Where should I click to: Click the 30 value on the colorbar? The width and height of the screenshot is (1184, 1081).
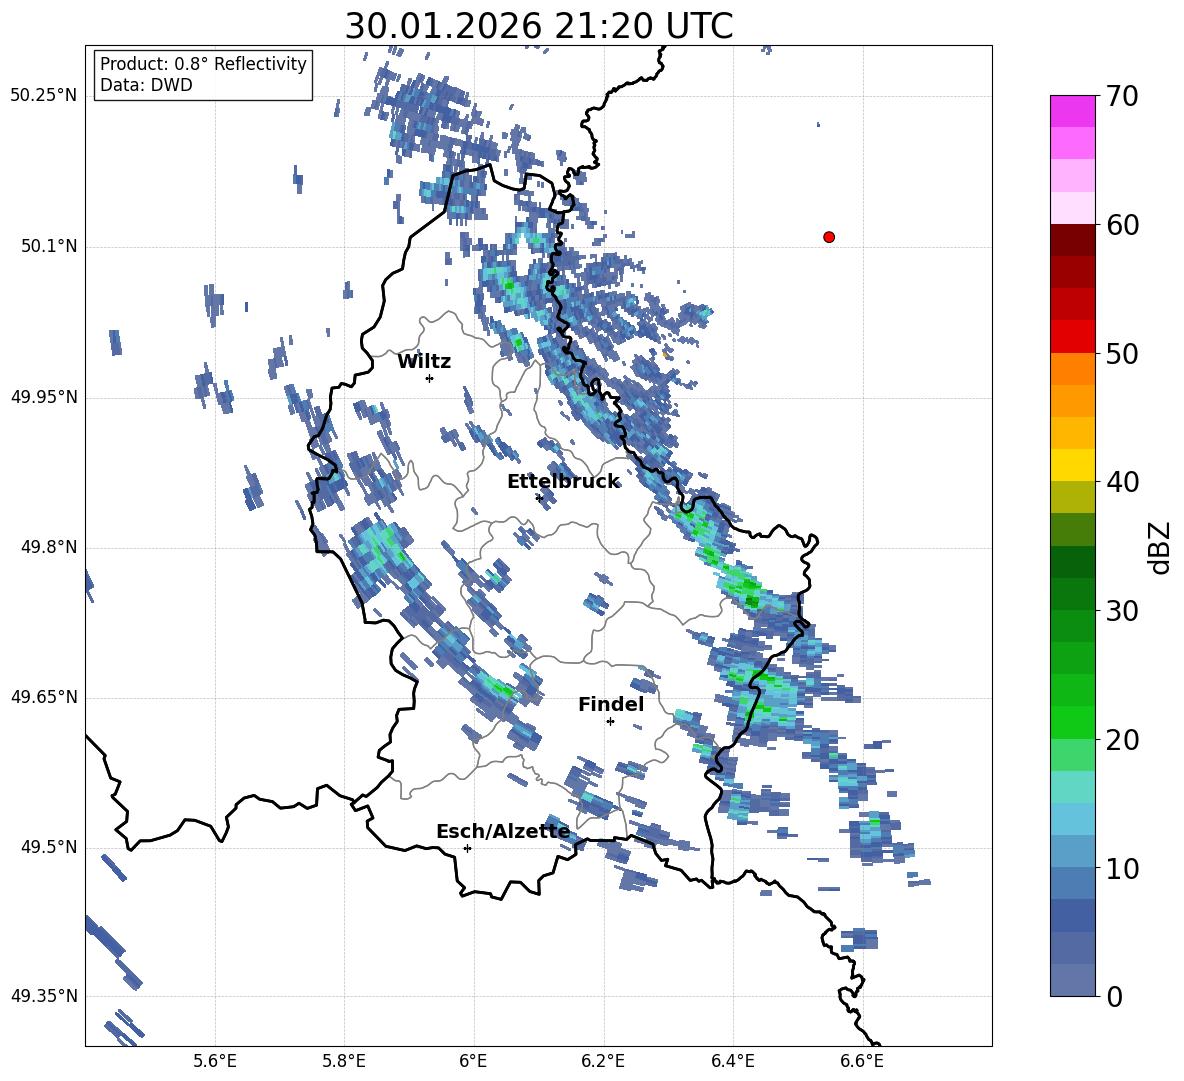pyautogui.click(x=1122, y=611)
